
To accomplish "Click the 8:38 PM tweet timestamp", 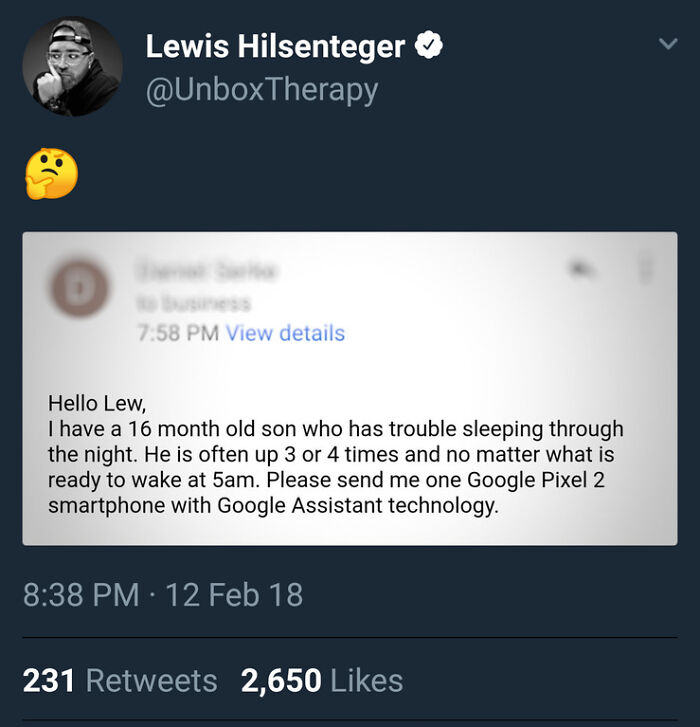I will coord(80,595).
